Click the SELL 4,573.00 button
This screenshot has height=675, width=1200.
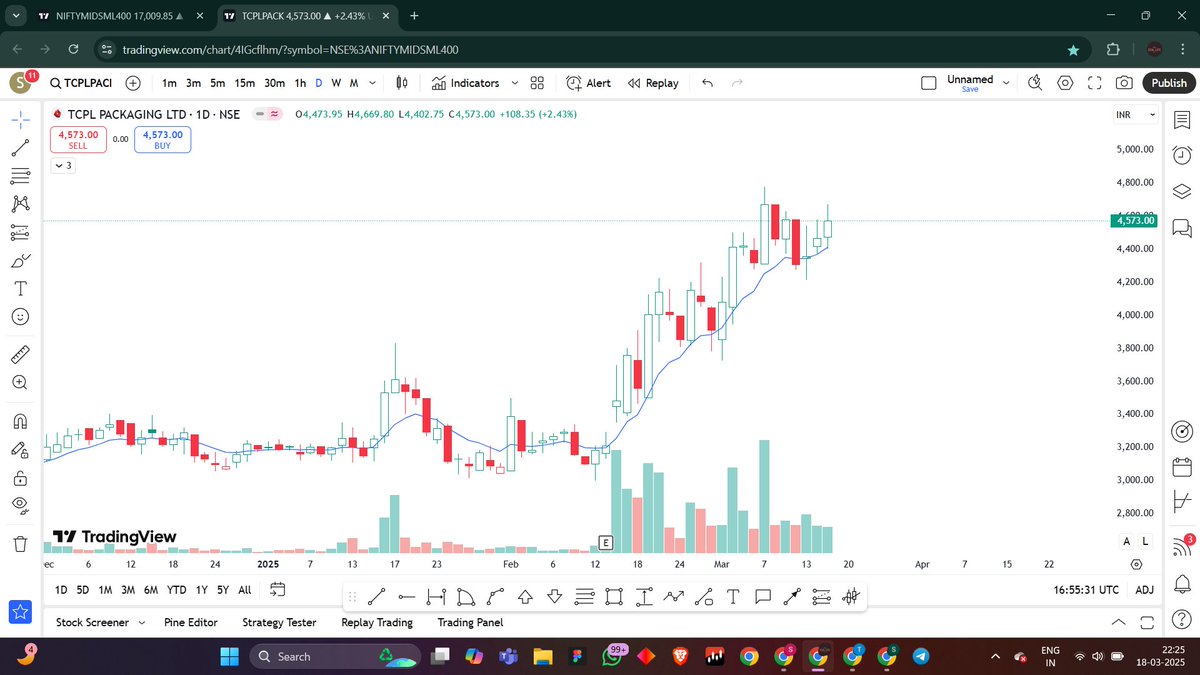coord(78,139)
